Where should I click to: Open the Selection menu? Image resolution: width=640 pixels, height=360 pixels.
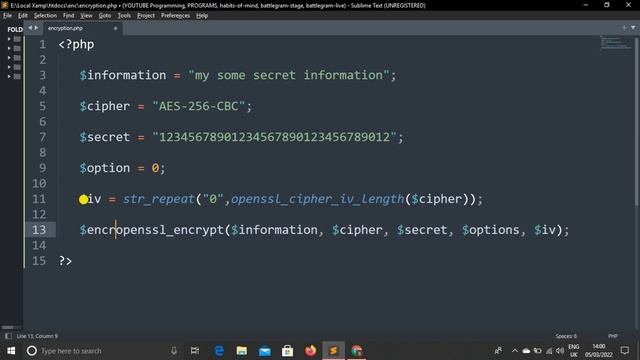click(45, 16)
